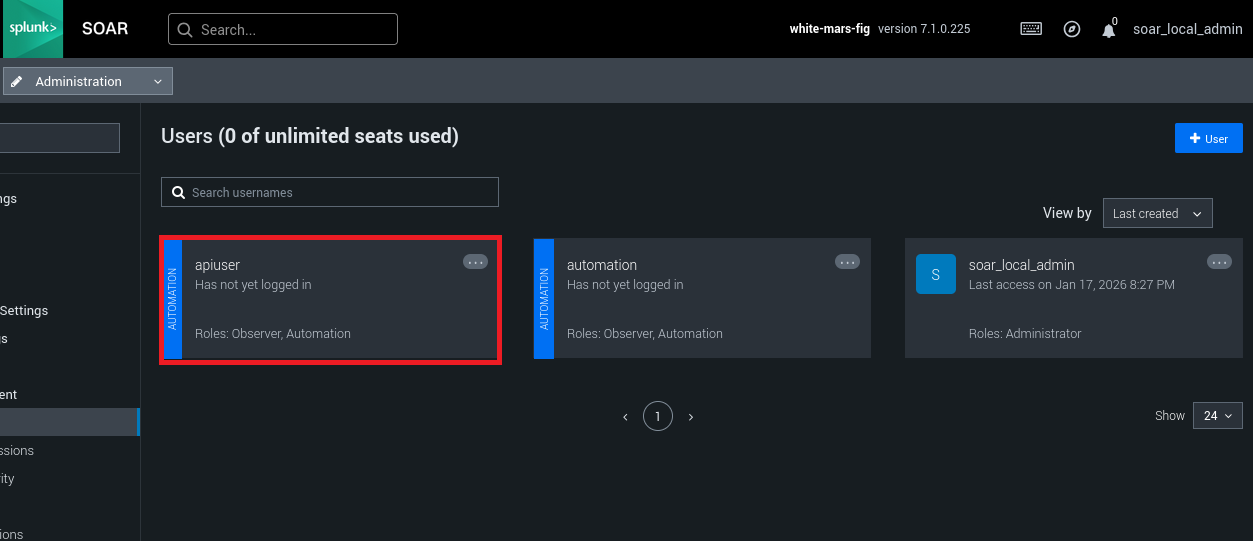Open the notifications bell icon
1253x541 pixels.
pyautogui.click(x=1108, y=30)
